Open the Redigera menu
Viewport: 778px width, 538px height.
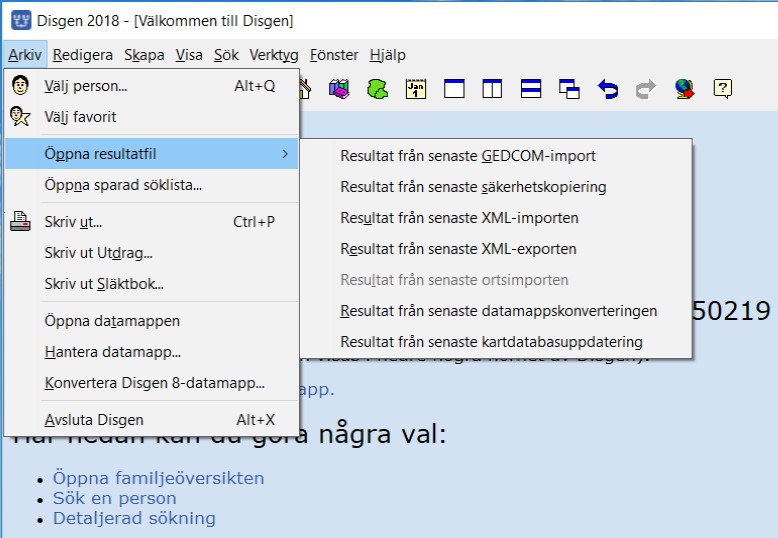point(83,55)
